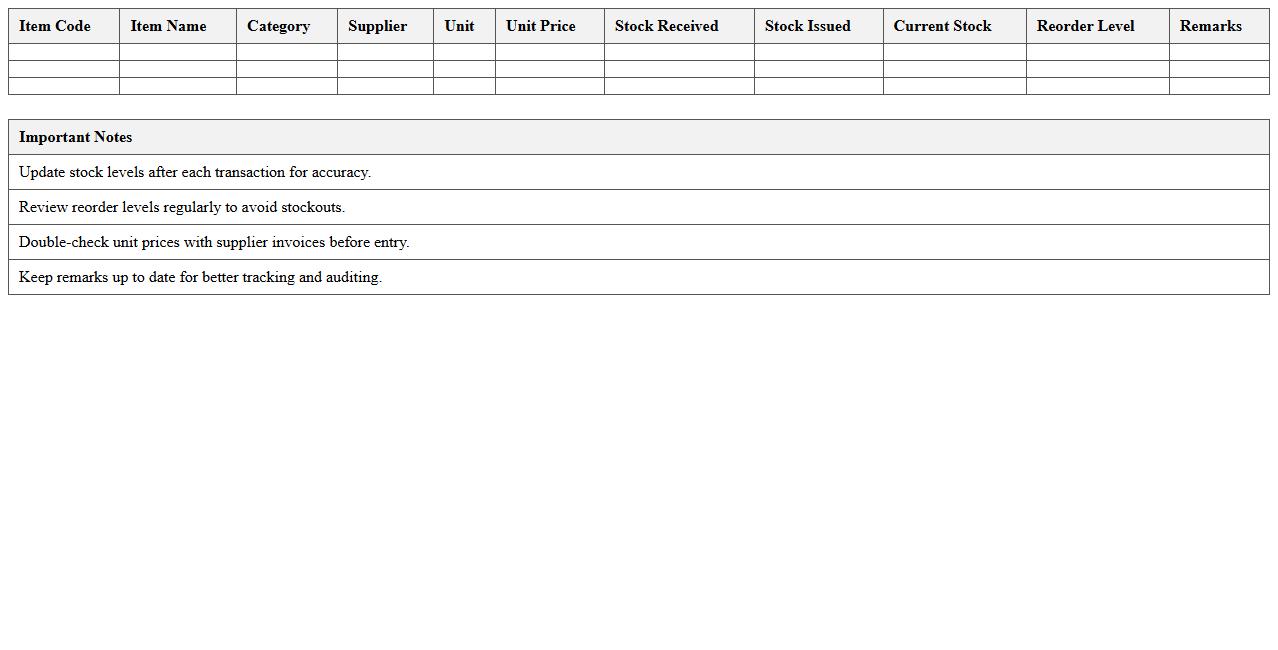Click first empty cell under Item Code
The height and width of the screenshot is (650, 1278).
[x=64, y=52]
